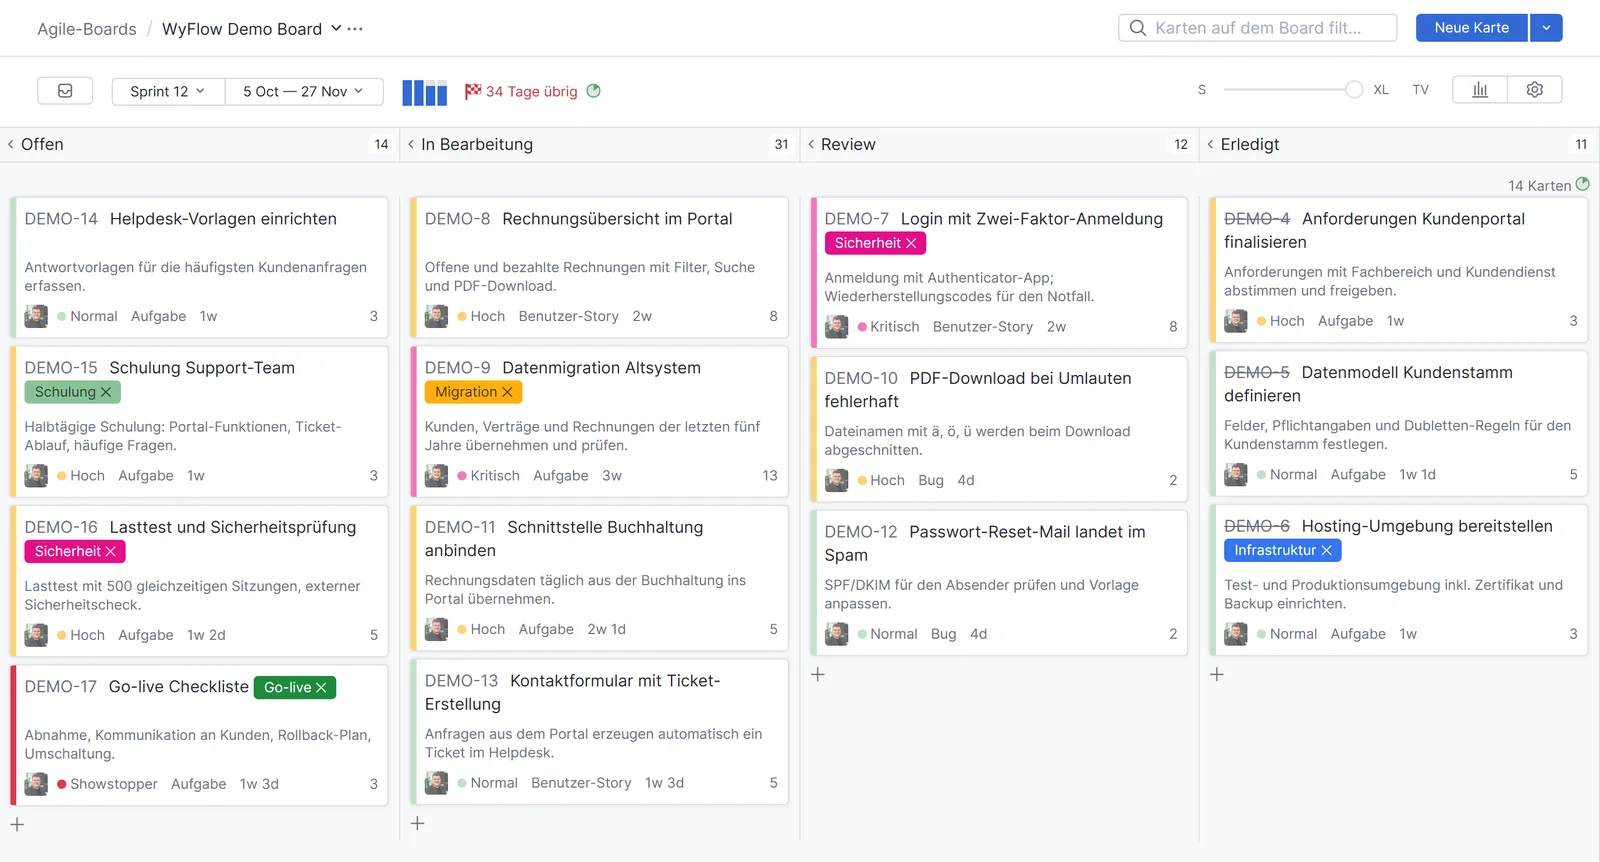Viewport: 1600px width, 862px height.
Task: Go to Agile-Boards breadcrumb
Action: (x=87, y=29)
